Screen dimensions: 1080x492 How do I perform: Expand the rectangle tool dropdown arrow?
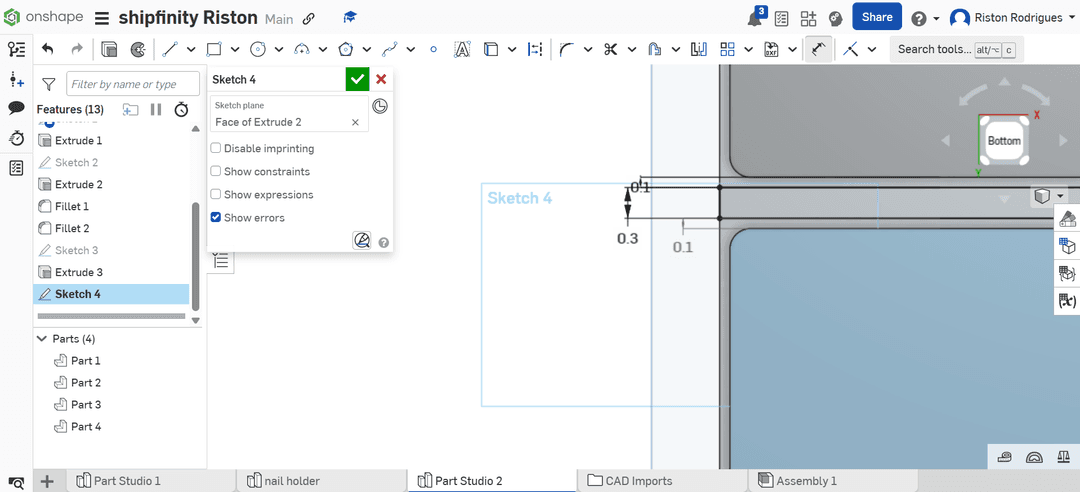(235, 49)
